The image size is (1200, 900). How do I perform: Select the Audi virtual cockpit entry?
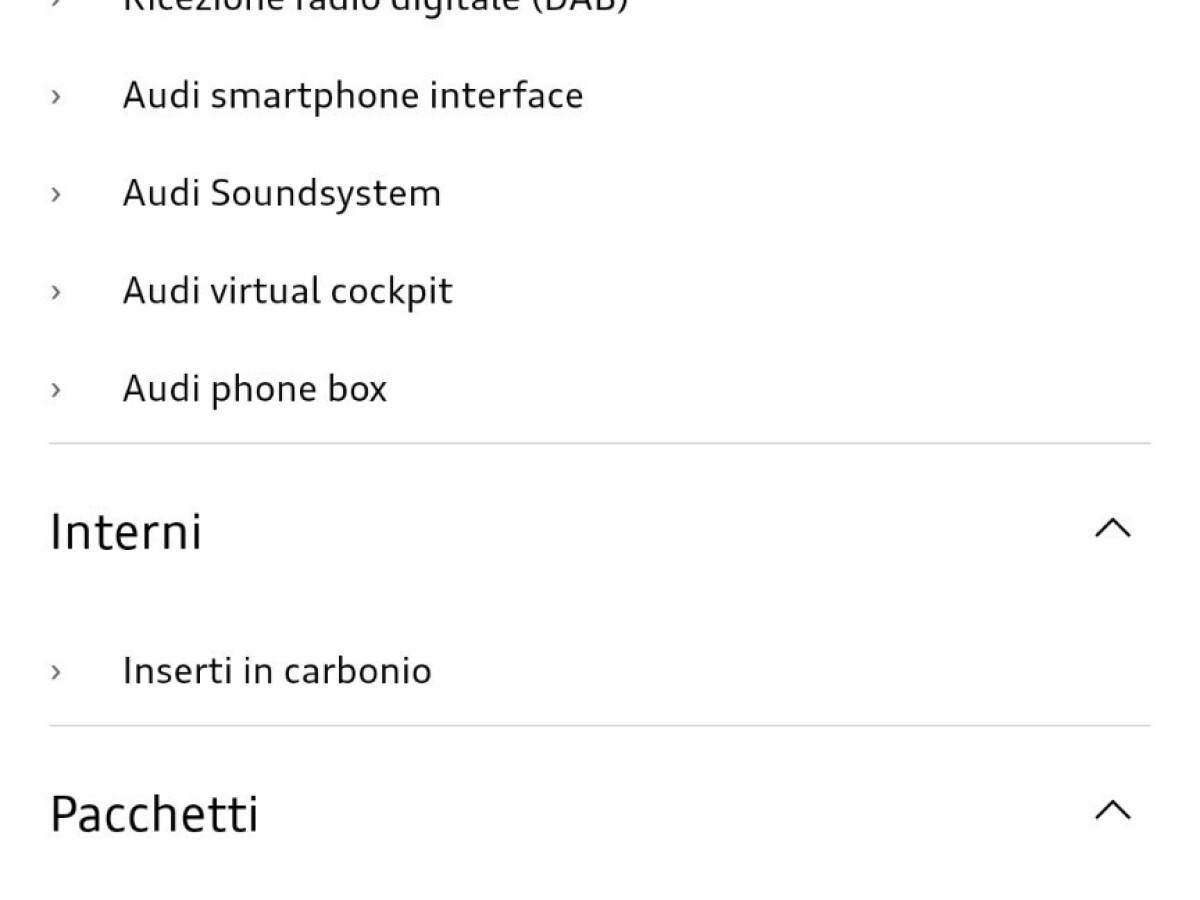287,291
